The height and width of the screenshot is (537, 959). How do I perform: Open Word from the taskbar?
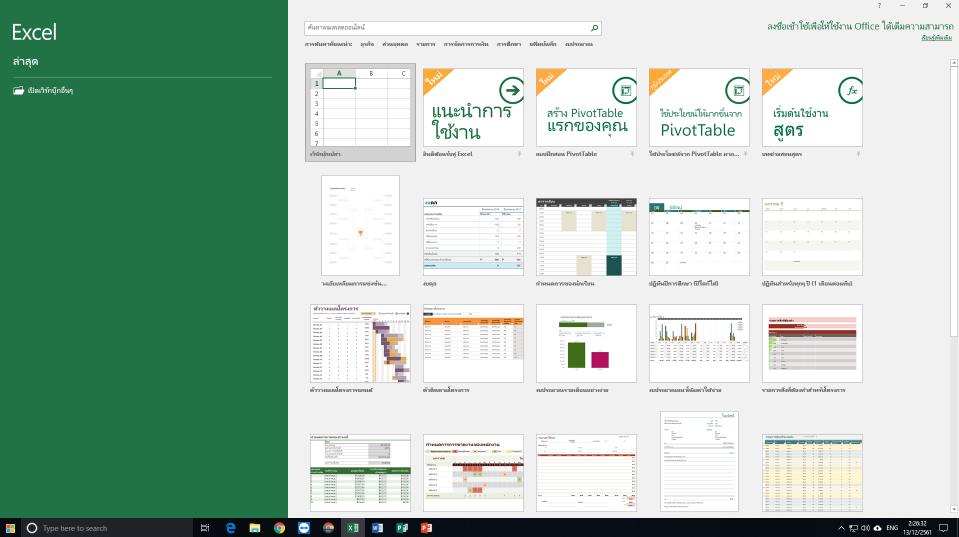(x=377, y=528)
